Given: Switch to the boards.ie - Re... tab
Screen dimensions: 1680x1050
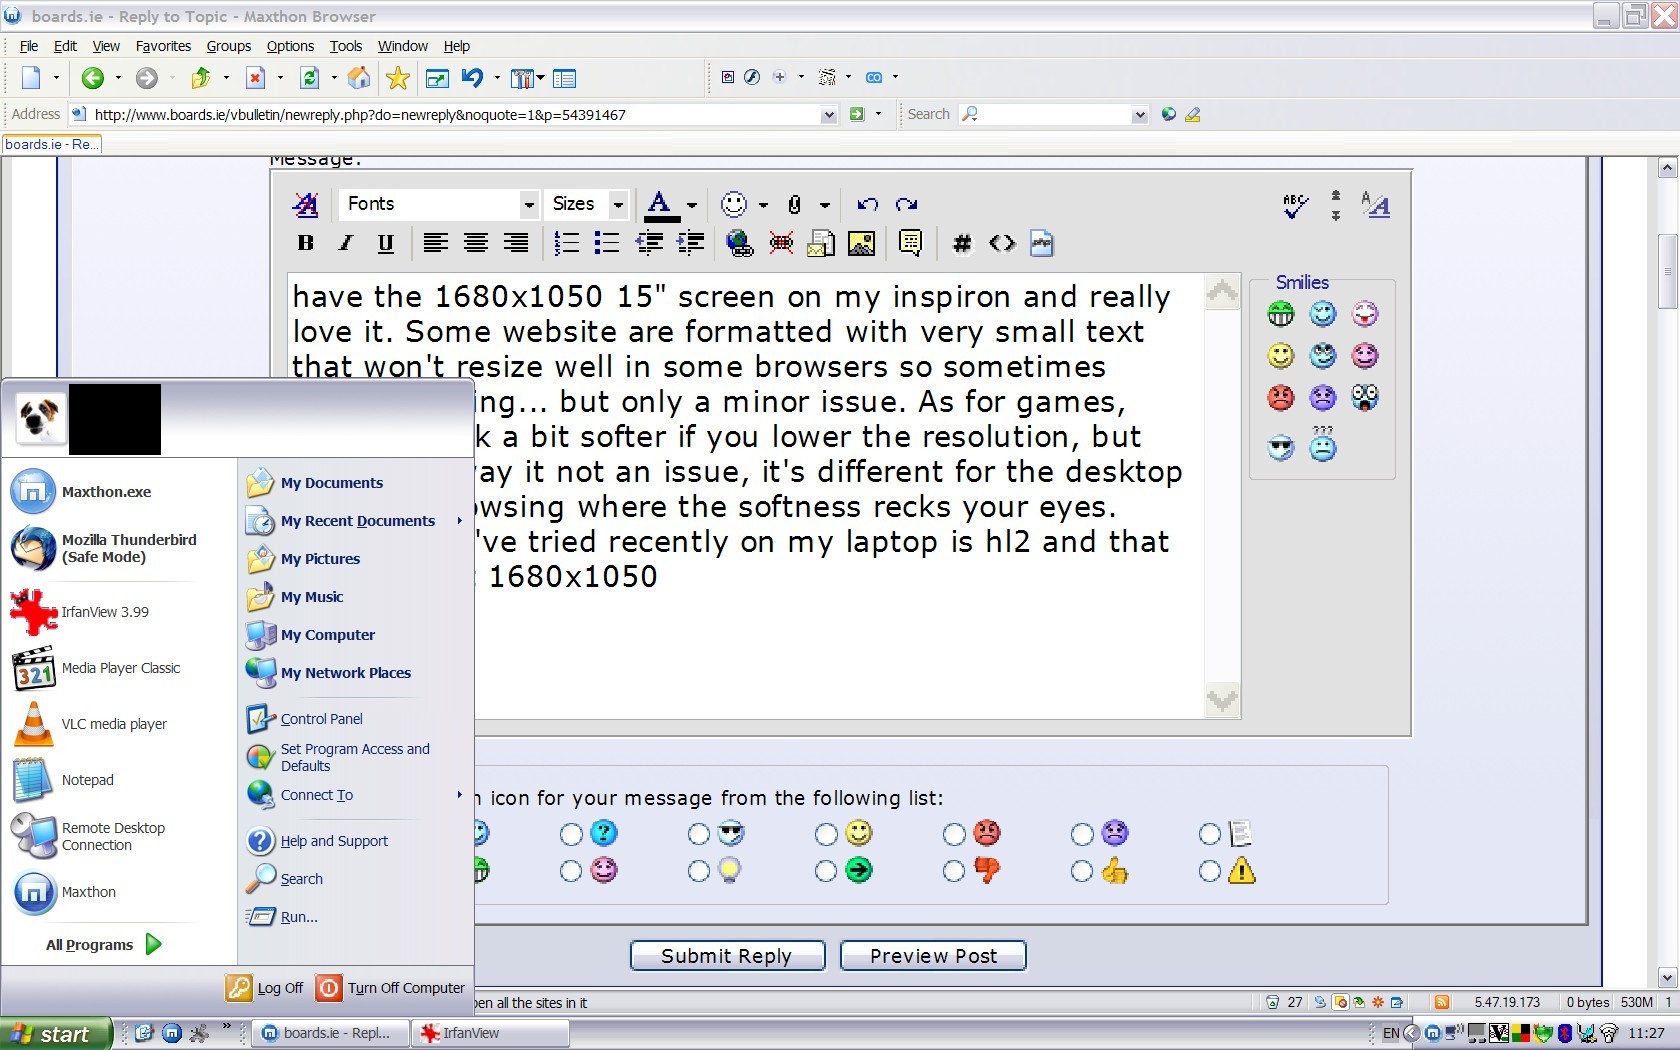Looking at the screenshot, I should point(52,144).
